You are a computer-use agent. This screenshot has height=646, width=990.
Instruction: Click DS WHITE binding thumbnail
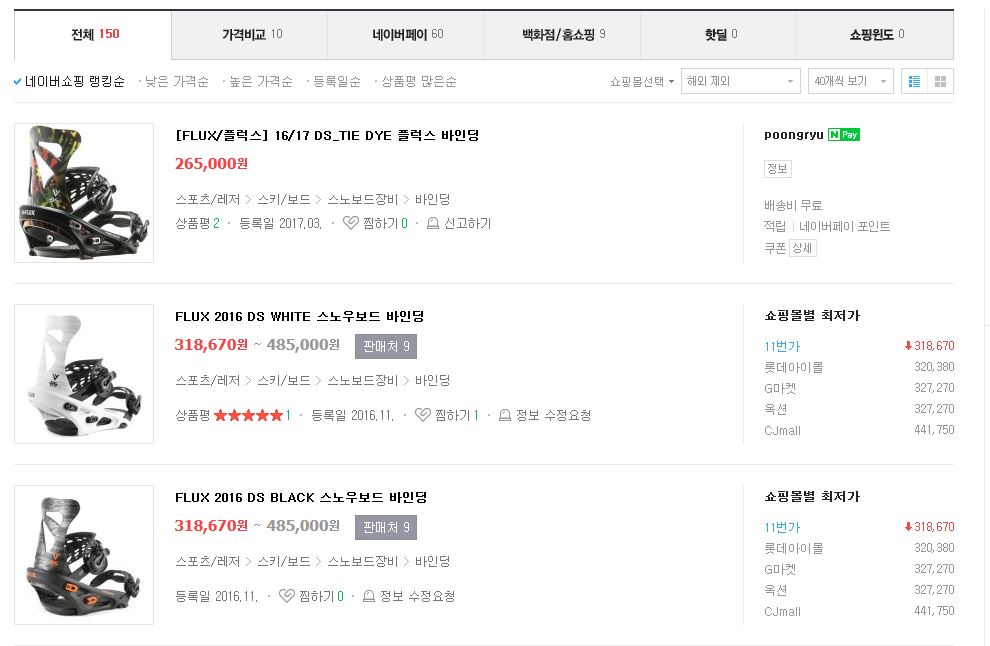(84, 374)
